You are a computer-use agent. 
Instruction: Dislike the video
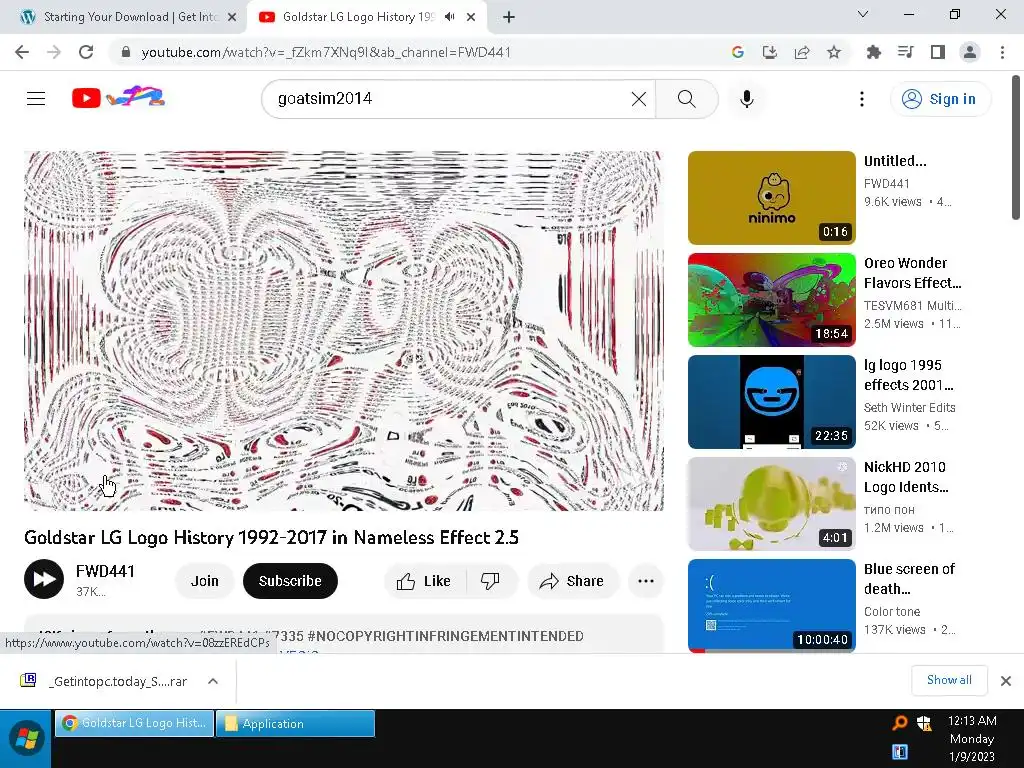(490, 581)
